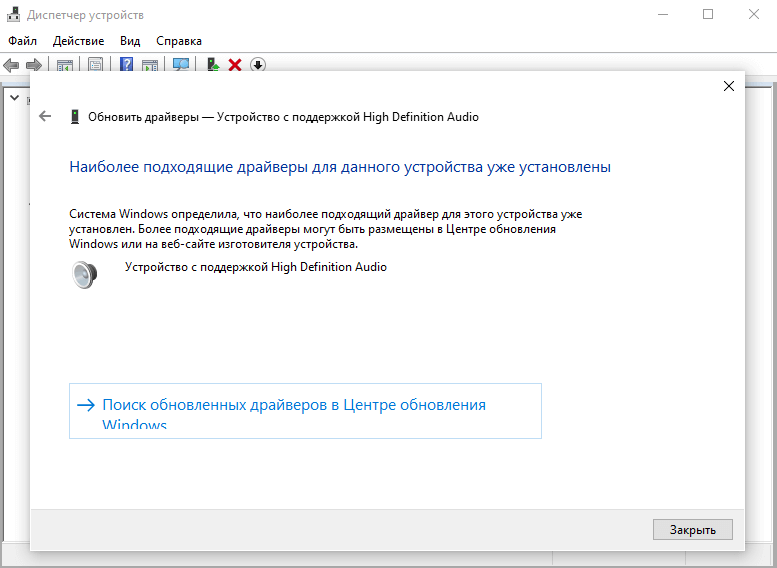The image size is (777, 568).
Task: Open the Properties toolbar icon
Action: pos(96,65)
